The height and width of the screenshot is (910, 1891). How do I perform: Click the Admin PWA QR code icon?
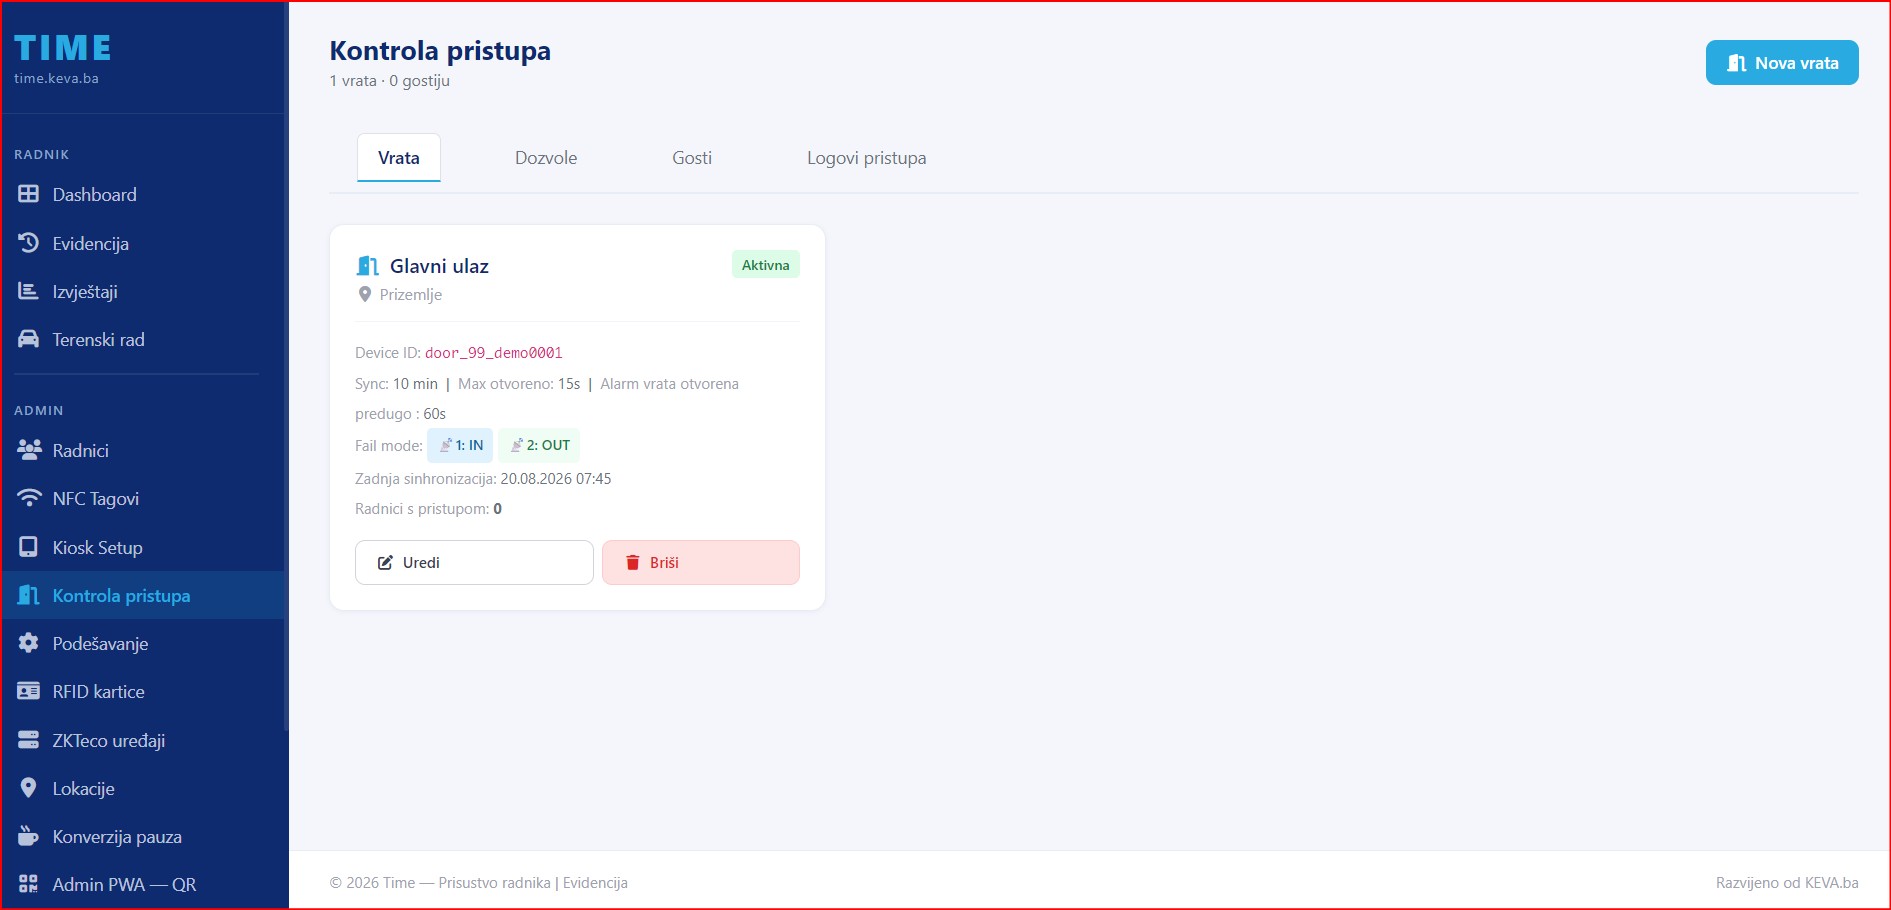28,884
